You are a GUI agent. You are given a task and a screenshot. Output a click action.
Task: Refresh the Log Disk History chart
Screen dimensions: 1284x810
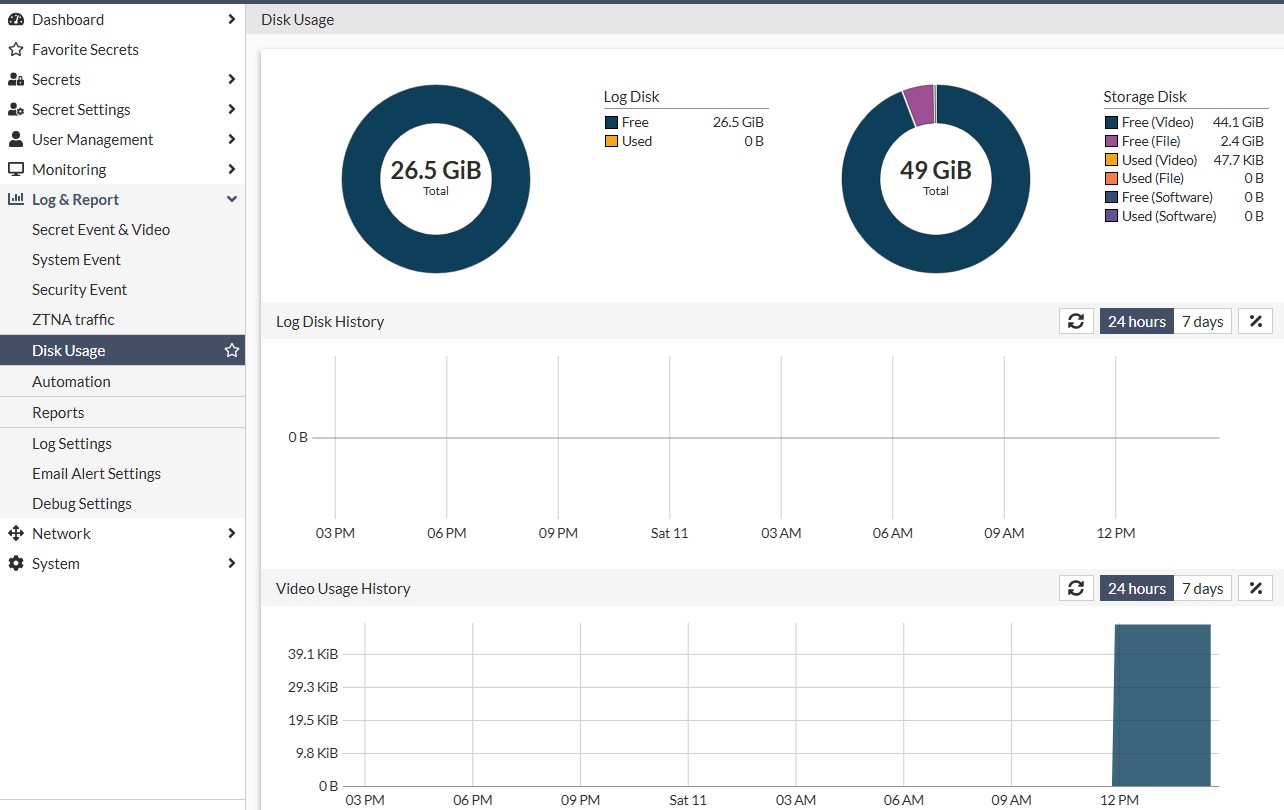click(1076, 321)
